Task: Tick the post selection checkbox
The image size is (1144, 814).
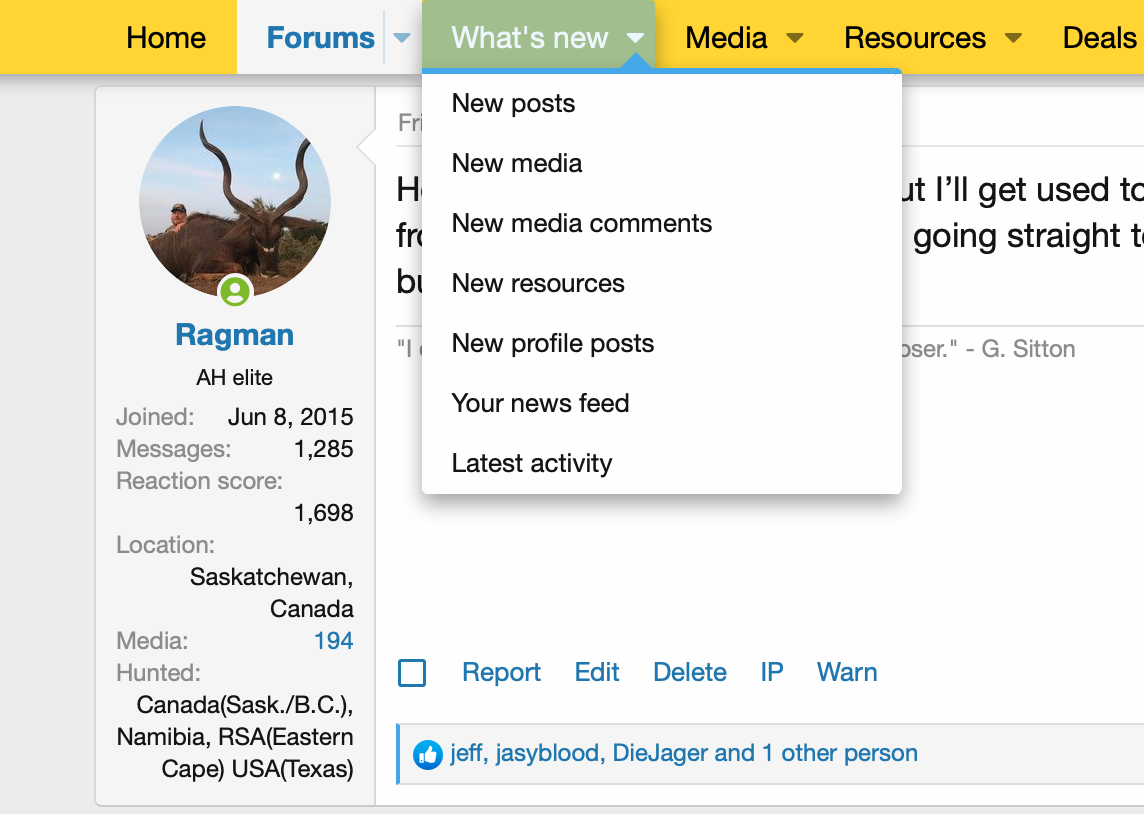Action: pos(412,673)
